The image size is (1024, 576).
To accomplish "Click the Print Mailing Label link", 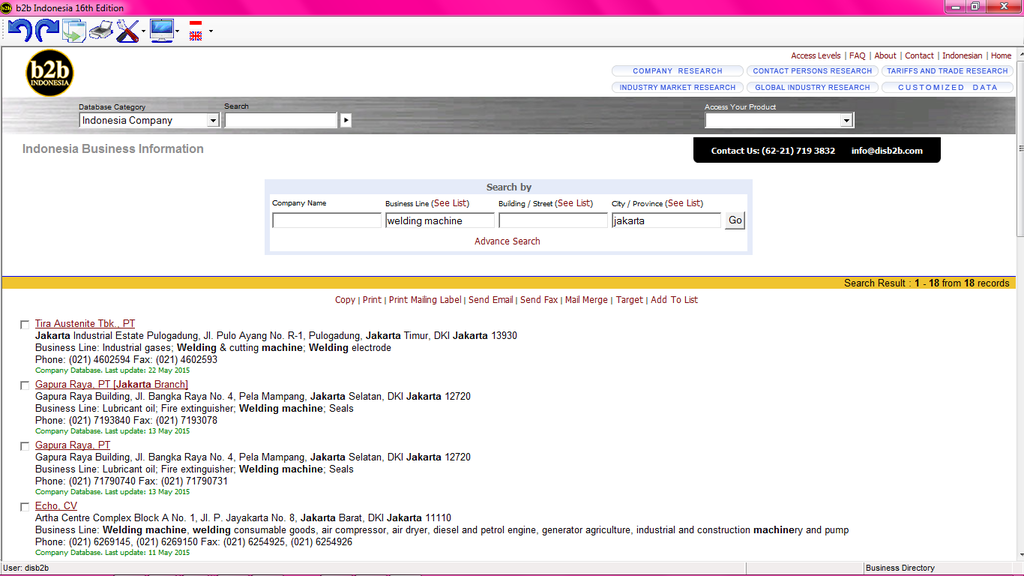I will pos(425,300).
